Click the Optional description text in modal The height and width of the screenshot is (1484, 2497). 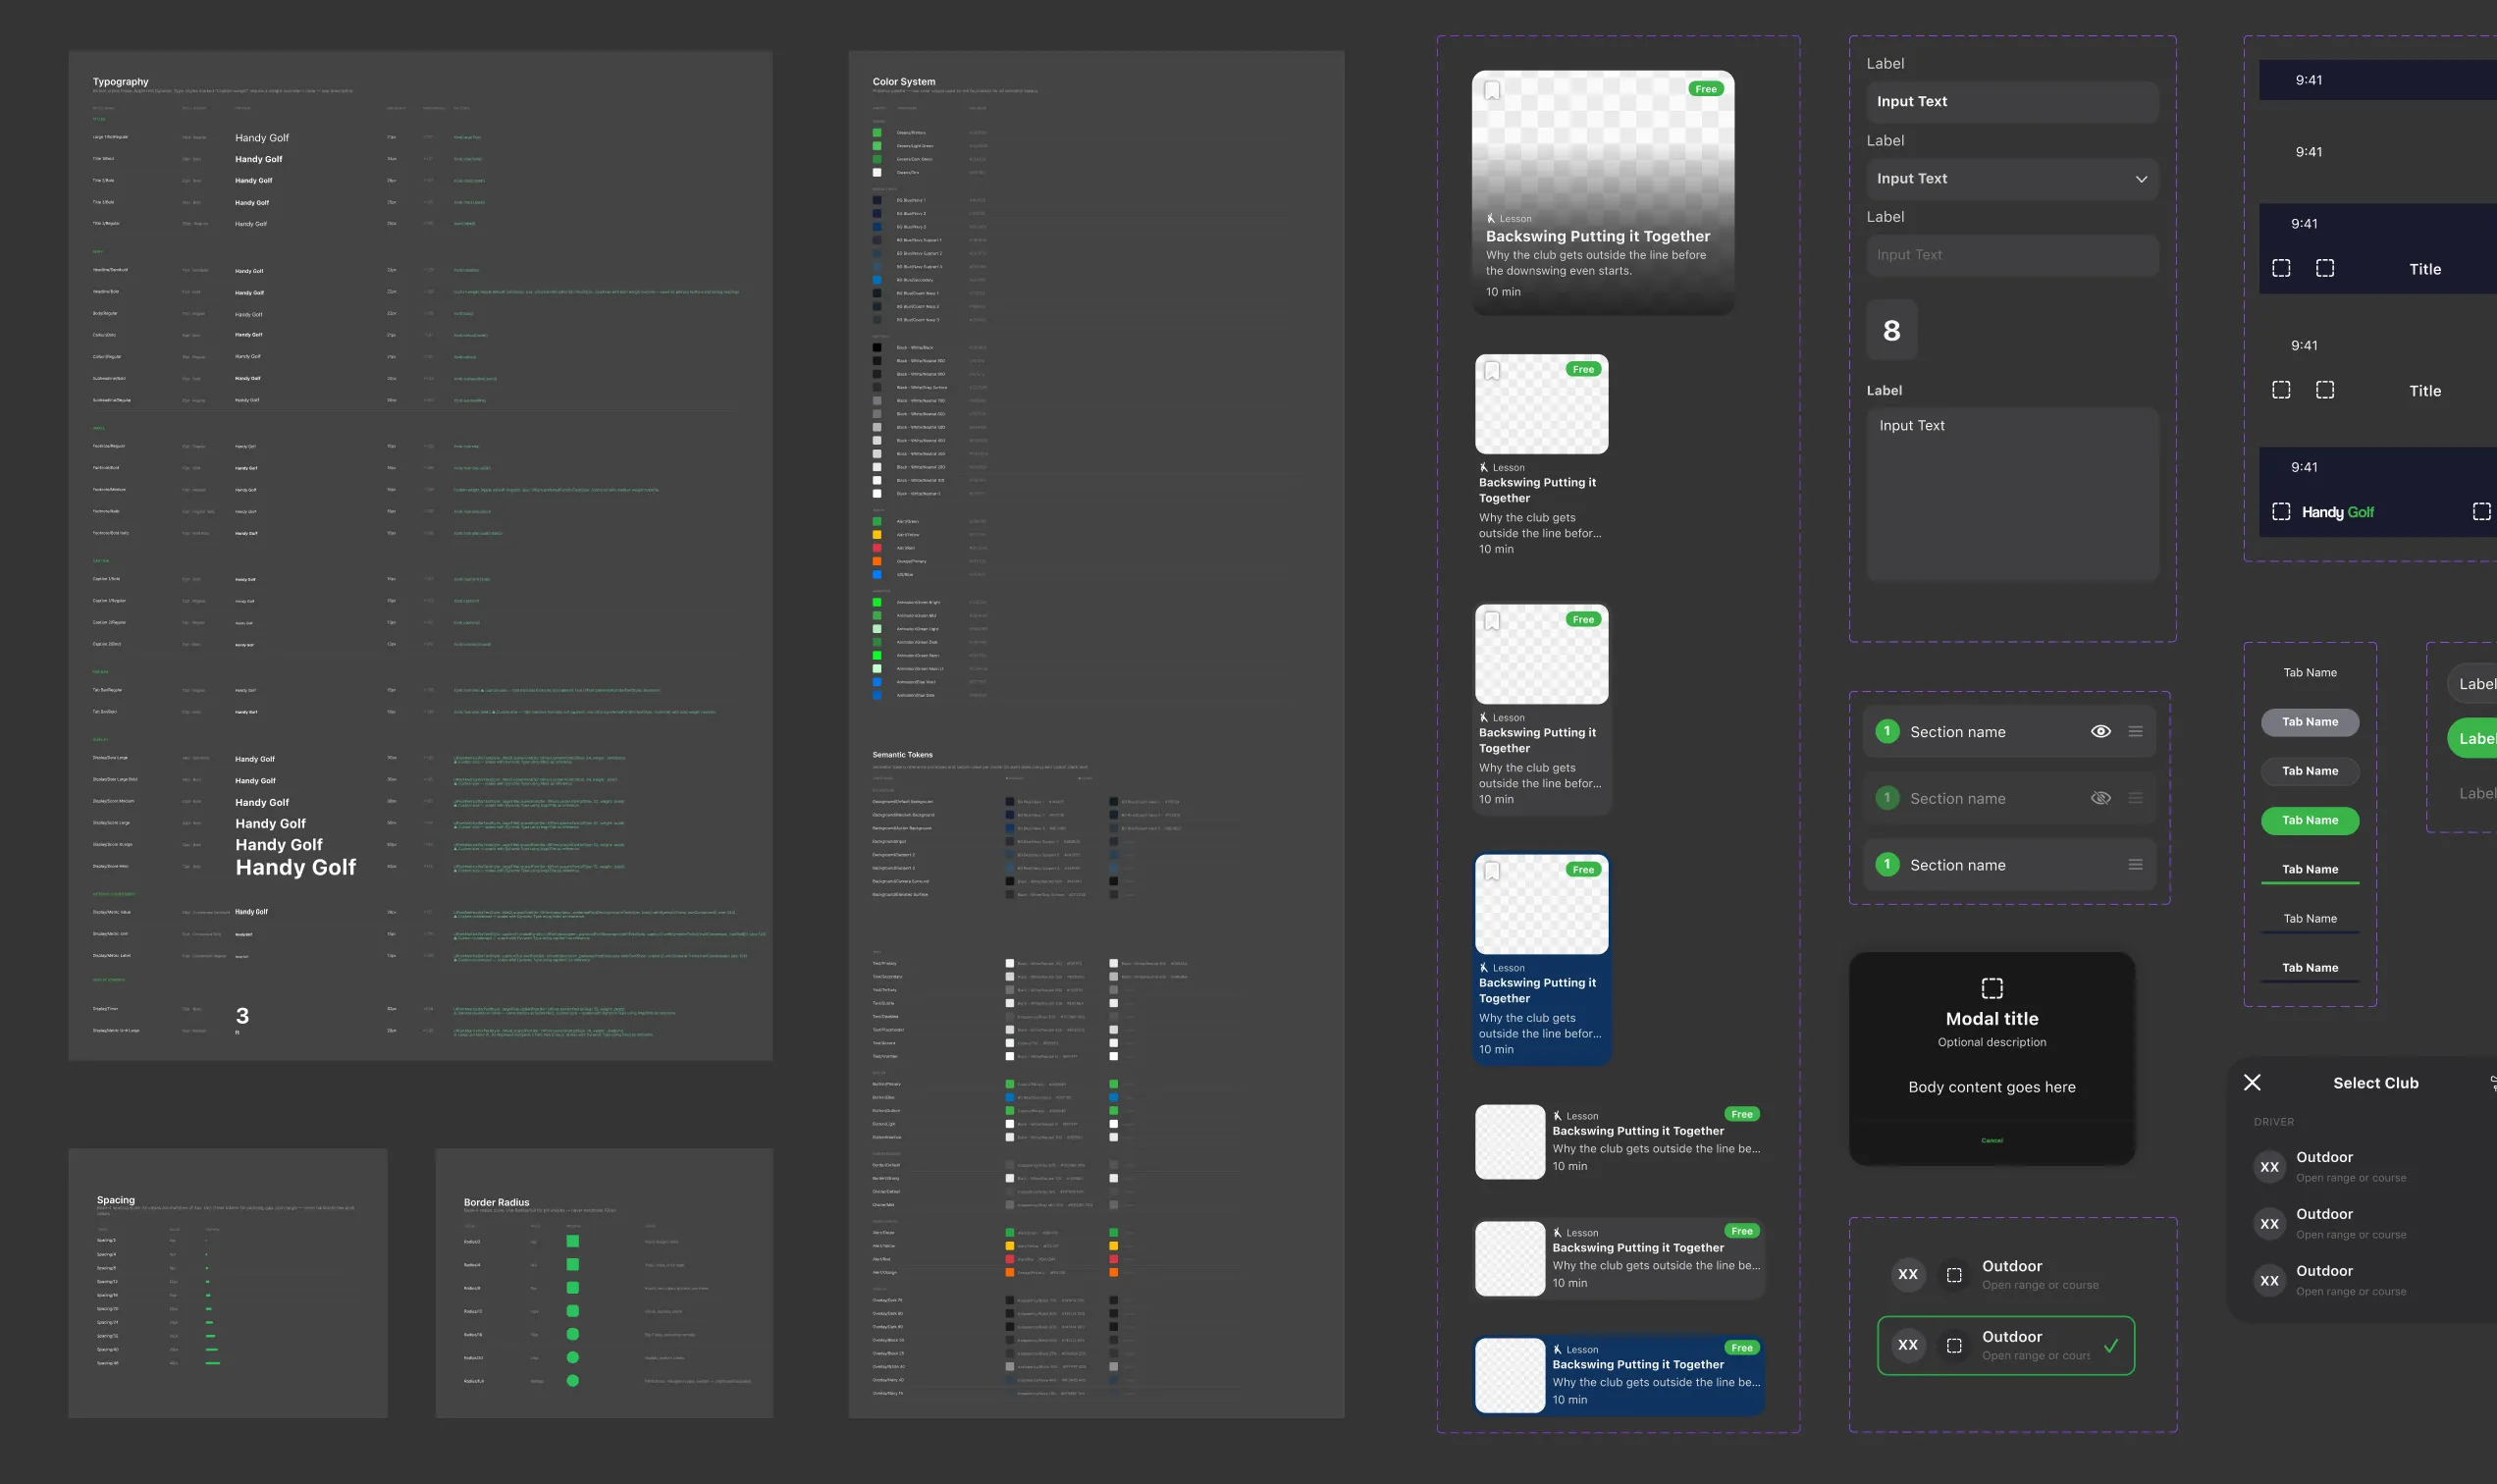[x=1991, y=1042]
